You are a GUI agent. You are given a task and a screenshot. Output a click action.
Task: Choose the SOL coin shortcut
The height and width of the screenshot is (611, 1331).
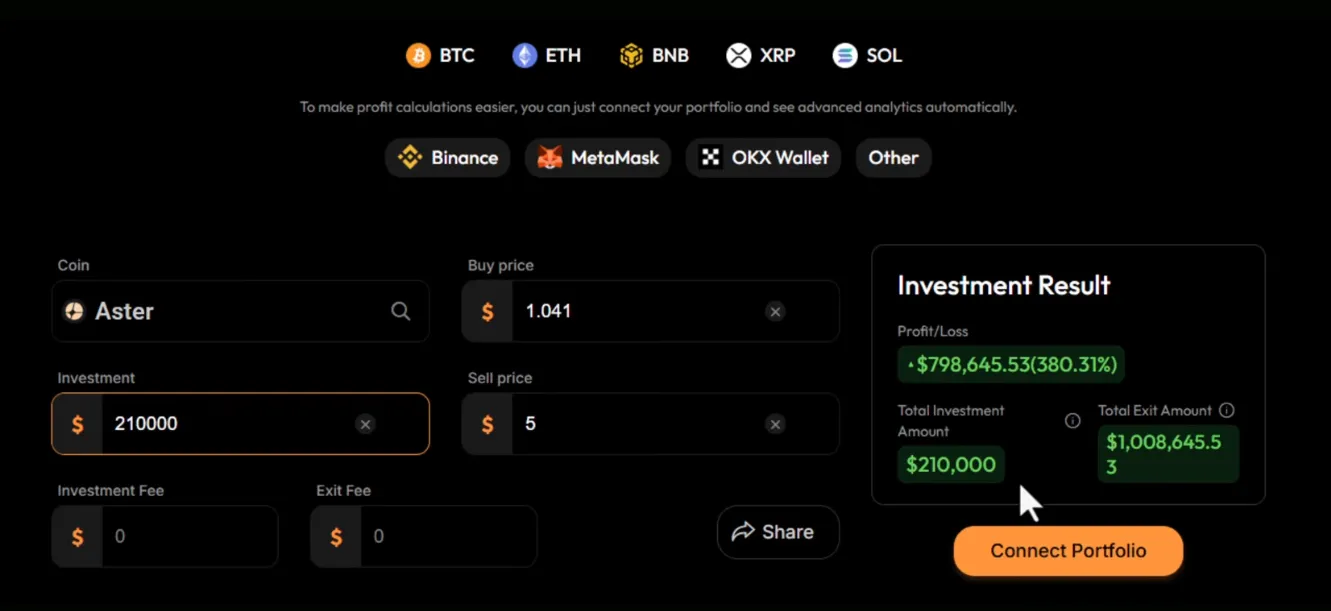click(867, 55)
